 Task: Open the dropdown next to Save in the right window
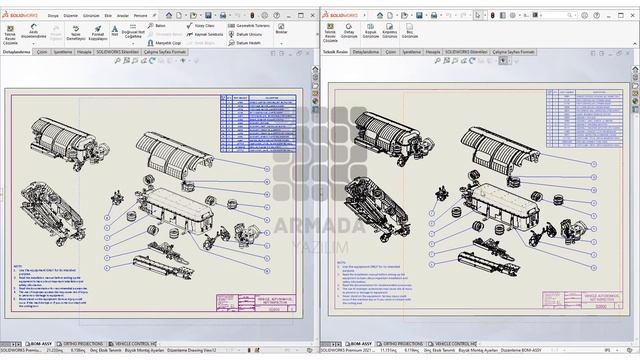point(426,16)
